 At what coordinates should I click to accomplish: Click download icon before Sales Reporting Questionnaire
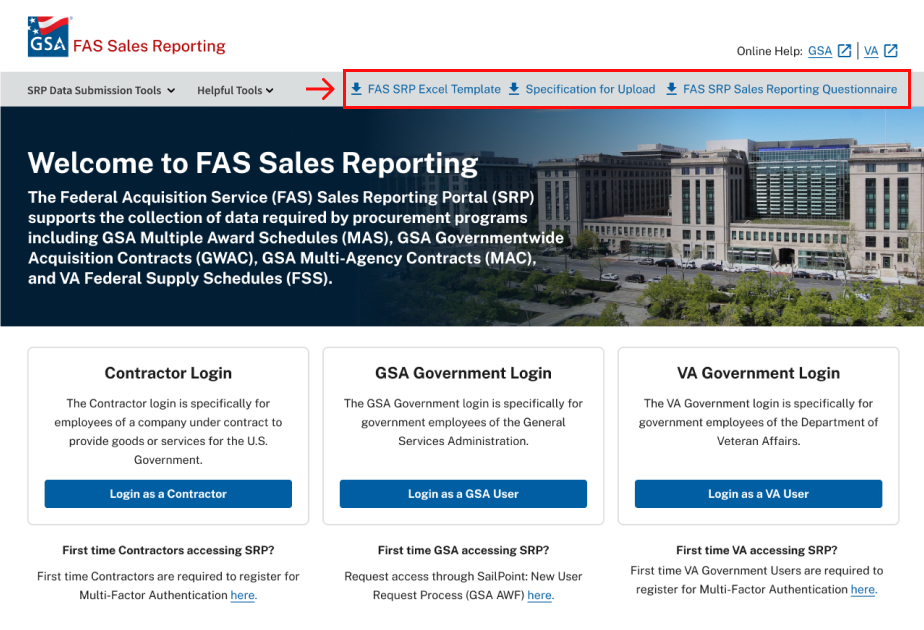[x=671, y=89]
